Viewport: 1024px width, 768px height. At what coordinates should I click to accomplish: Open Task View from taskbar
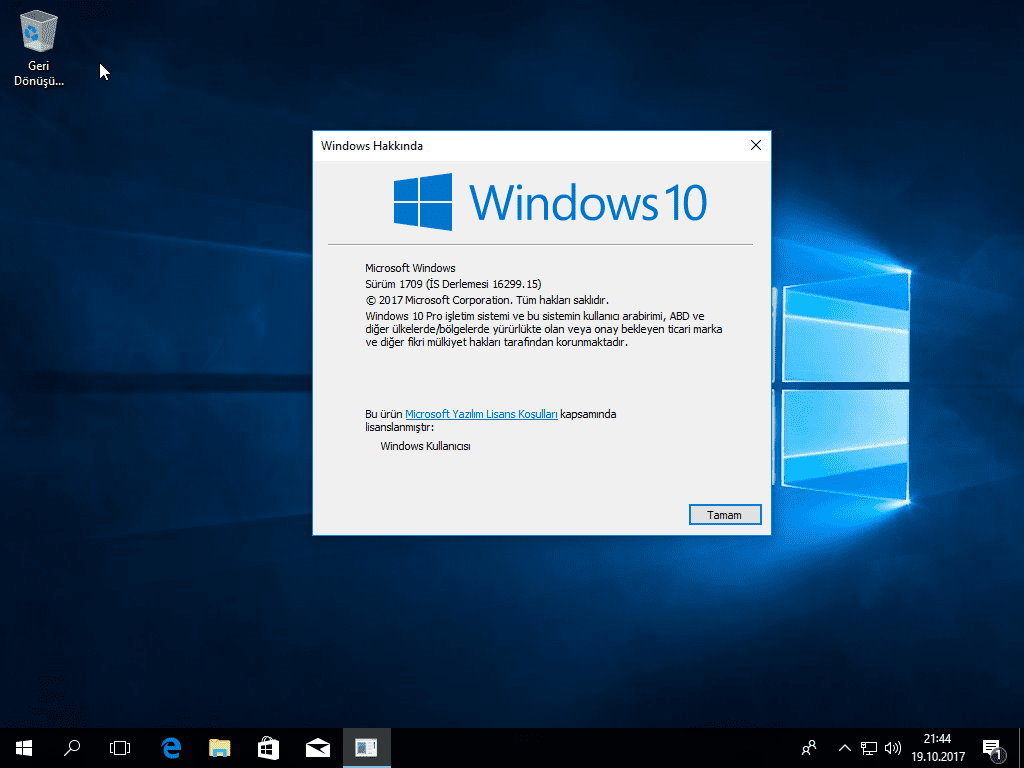click(120, 748)
